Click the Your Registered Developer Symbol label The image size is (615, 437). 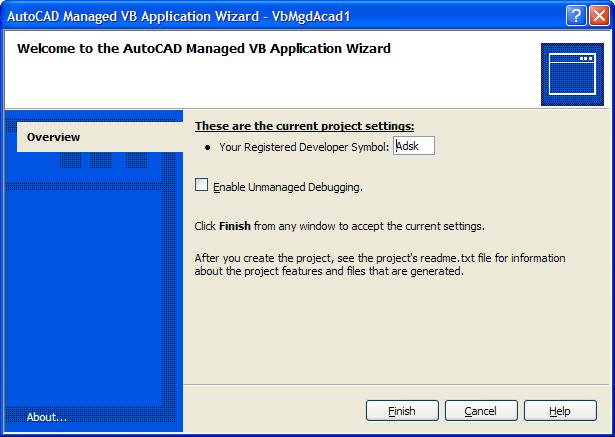pos(303,147)
